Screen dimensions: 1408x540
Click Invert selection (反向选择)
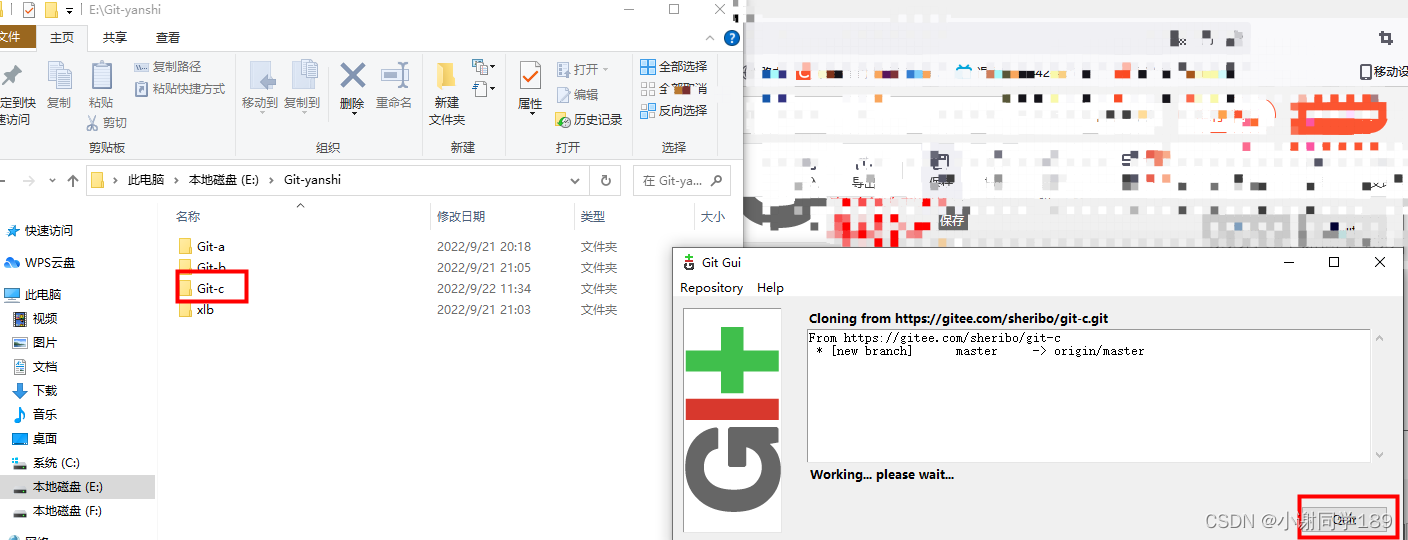coord(673,111)
